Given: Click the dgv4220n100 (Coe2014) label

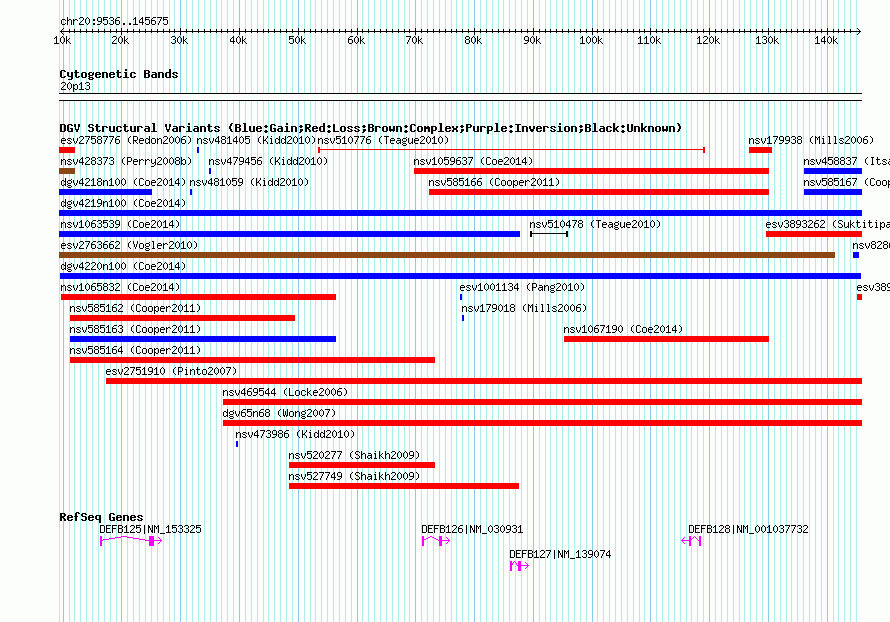Looking at the screenshot, I should pyautogui.click(x=123, y=266).
